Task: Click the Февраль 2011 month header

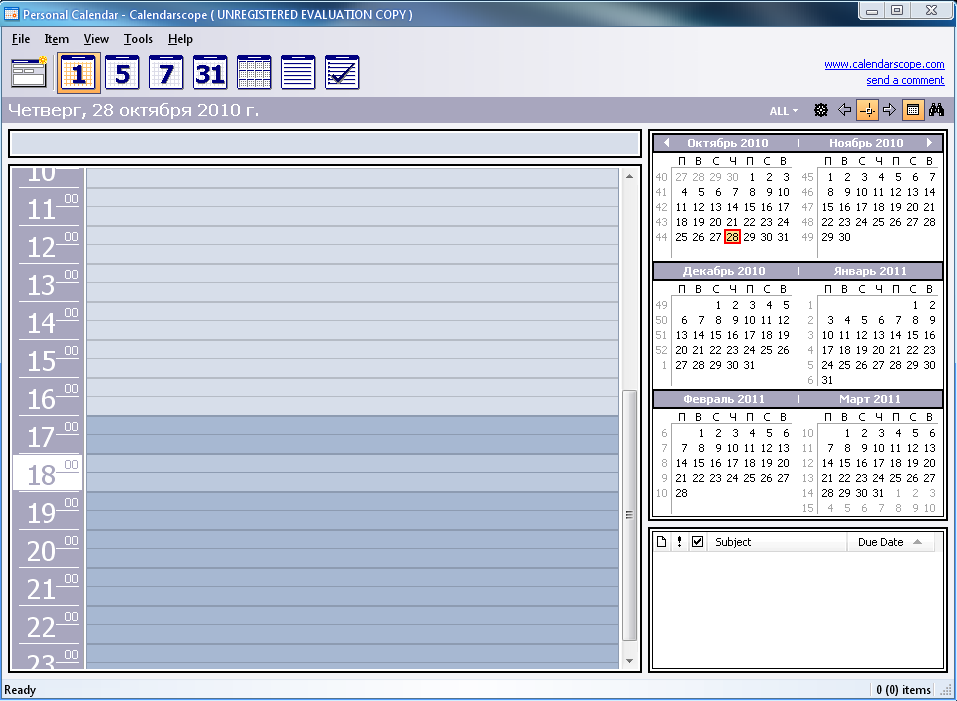Action: (724, 399)
